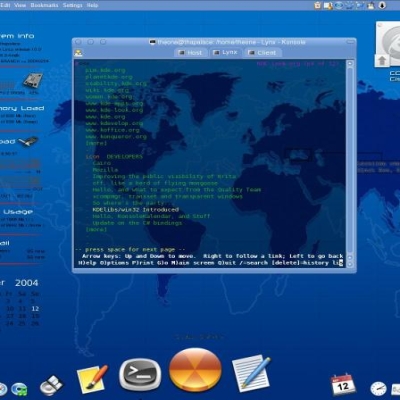
Task: Open the silver disc drive dock icon
Action: click(51, 386)
